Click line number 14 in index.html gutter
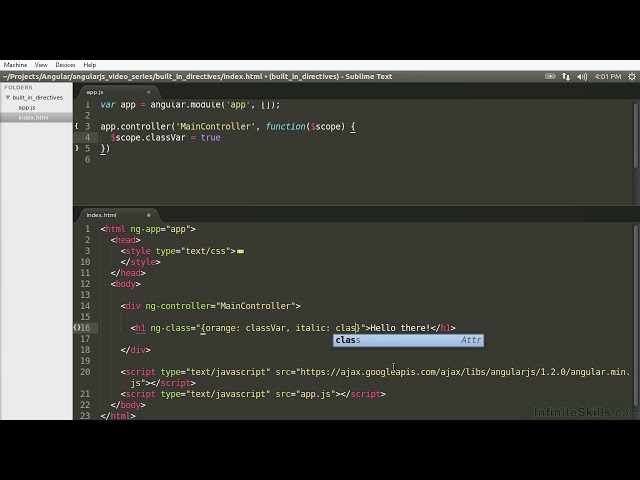 point(85,306)
